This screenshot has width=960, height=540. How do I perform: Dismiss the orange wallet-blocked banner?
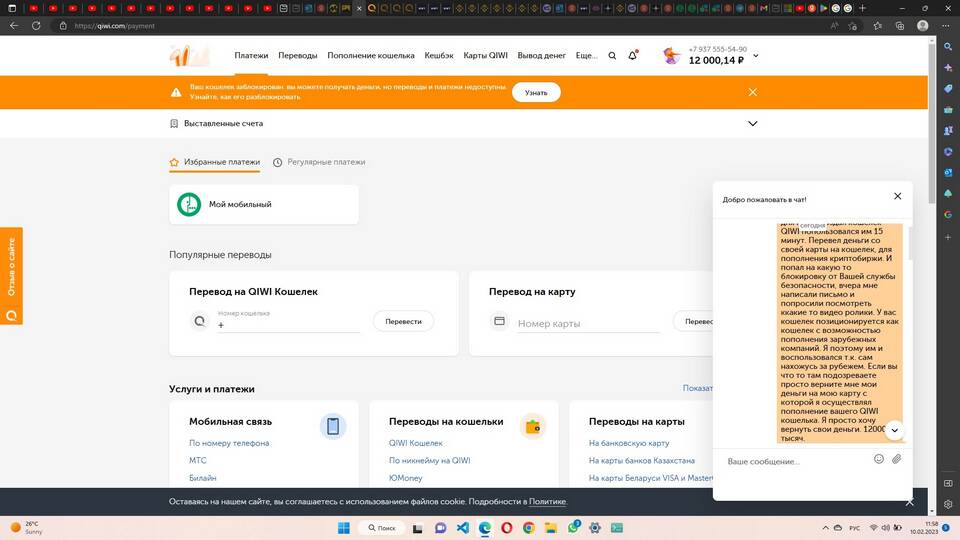752,92
